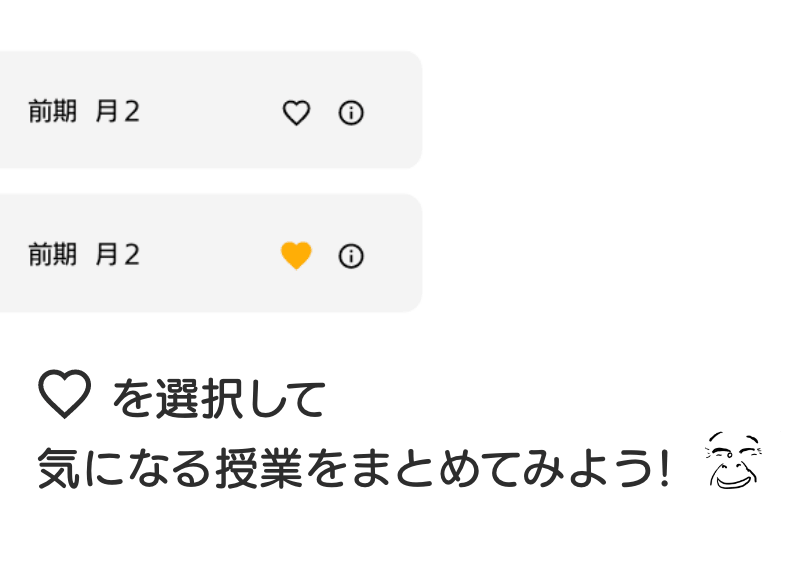Click the gap between the orange heart and its info icon
The width and height of the screenshot is (809, 563).
tap(324, 256)
